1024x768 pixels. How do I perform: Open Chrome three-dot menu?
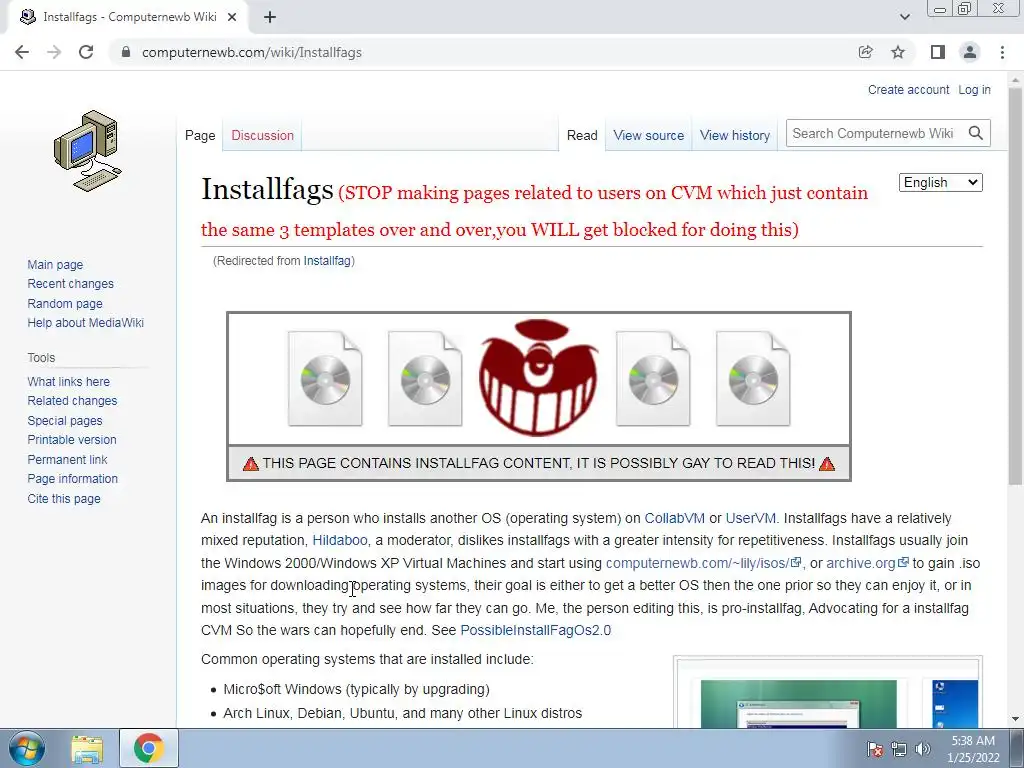(1002, 52)
